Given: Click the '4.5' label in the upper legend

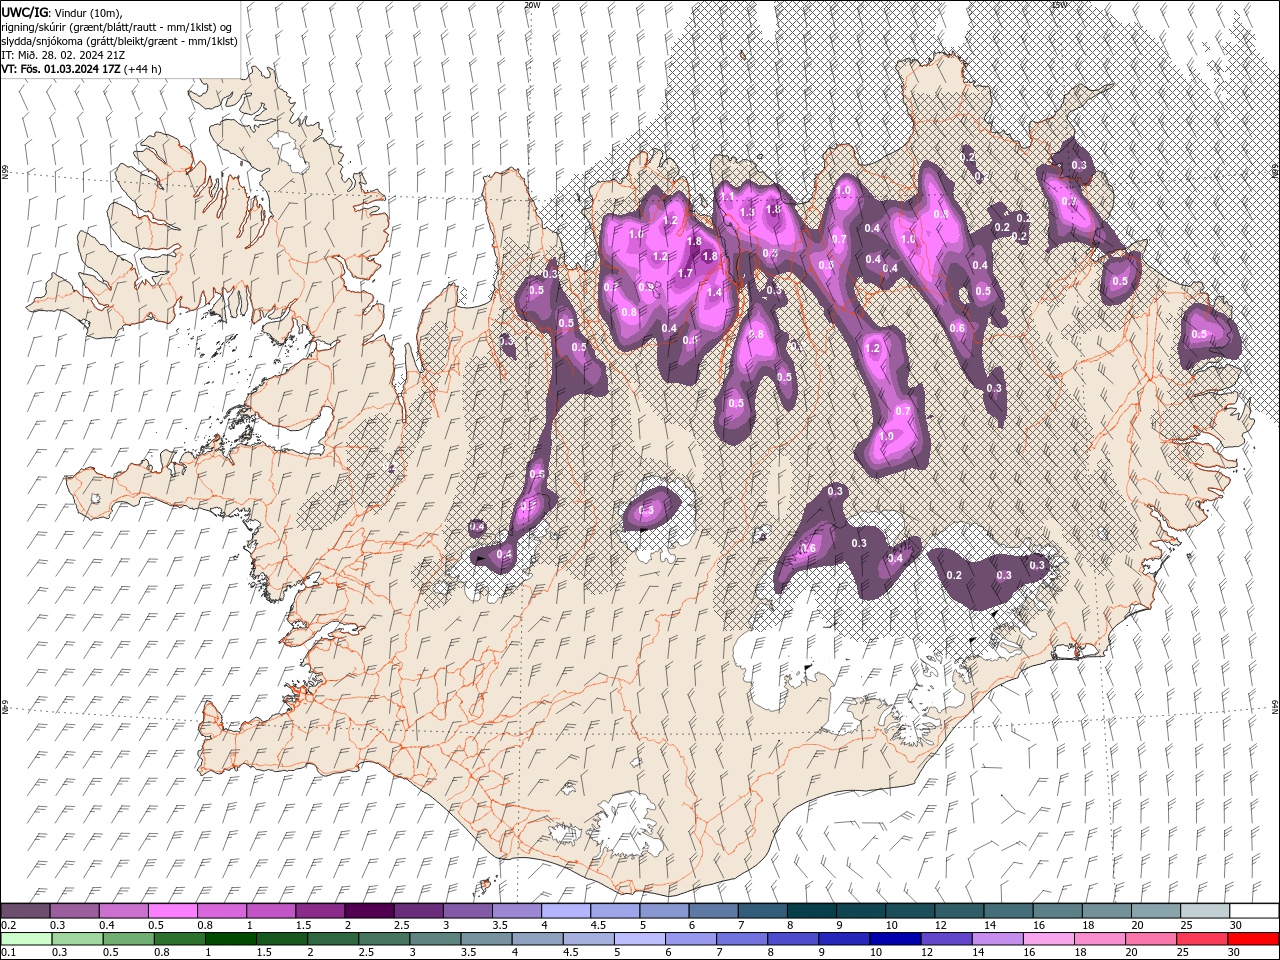Looking at the screenshot, I should (x=598, y=925).
